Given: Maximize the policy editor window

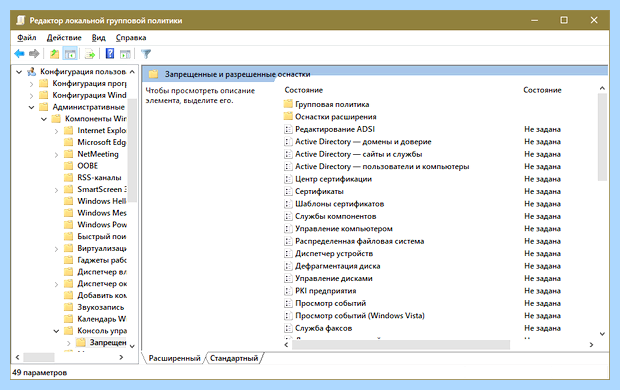Looking at the screenshot, I should point(564,20).
